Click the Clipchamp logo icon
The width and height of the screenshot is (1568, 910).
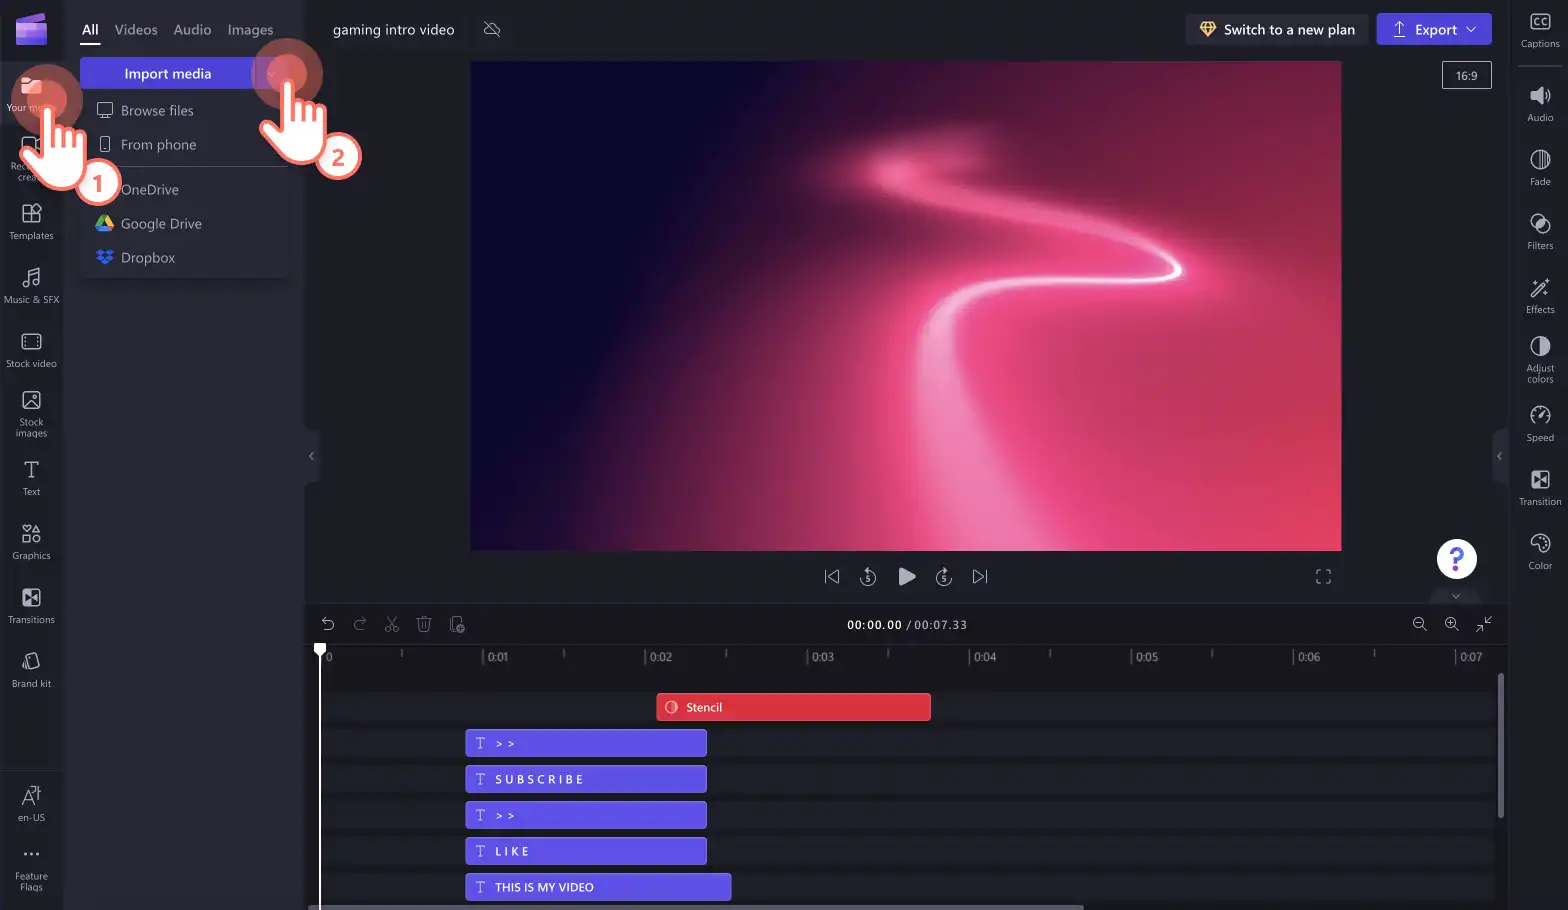31,29
